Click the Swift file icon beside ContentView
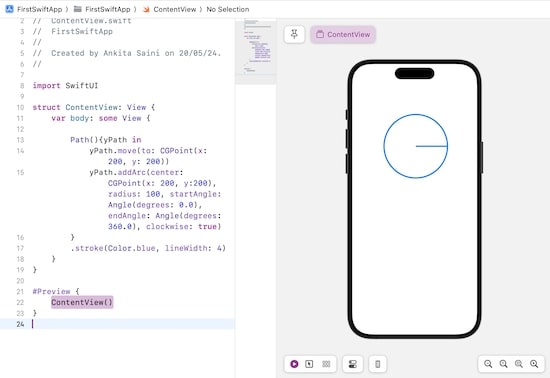550x378 pixels. 146,9
